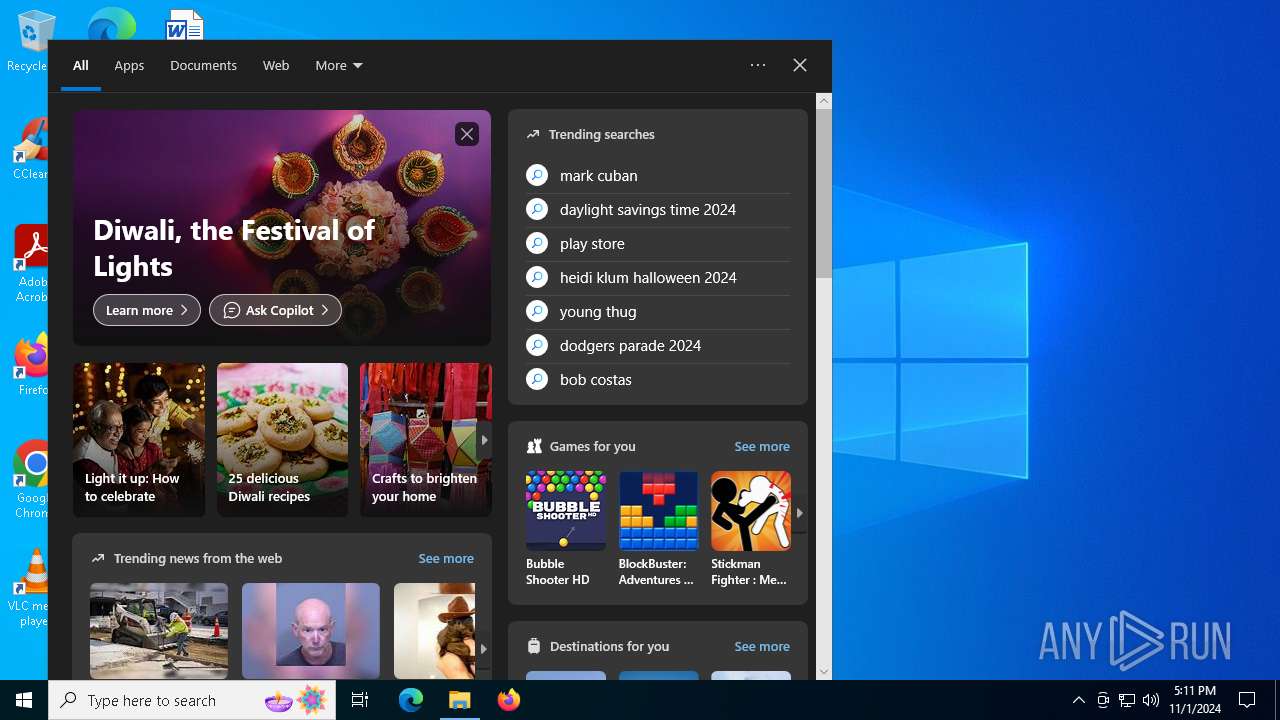Switch to the Documents tab
This screenshot has height=720, width=1280.
click(203, 65)
